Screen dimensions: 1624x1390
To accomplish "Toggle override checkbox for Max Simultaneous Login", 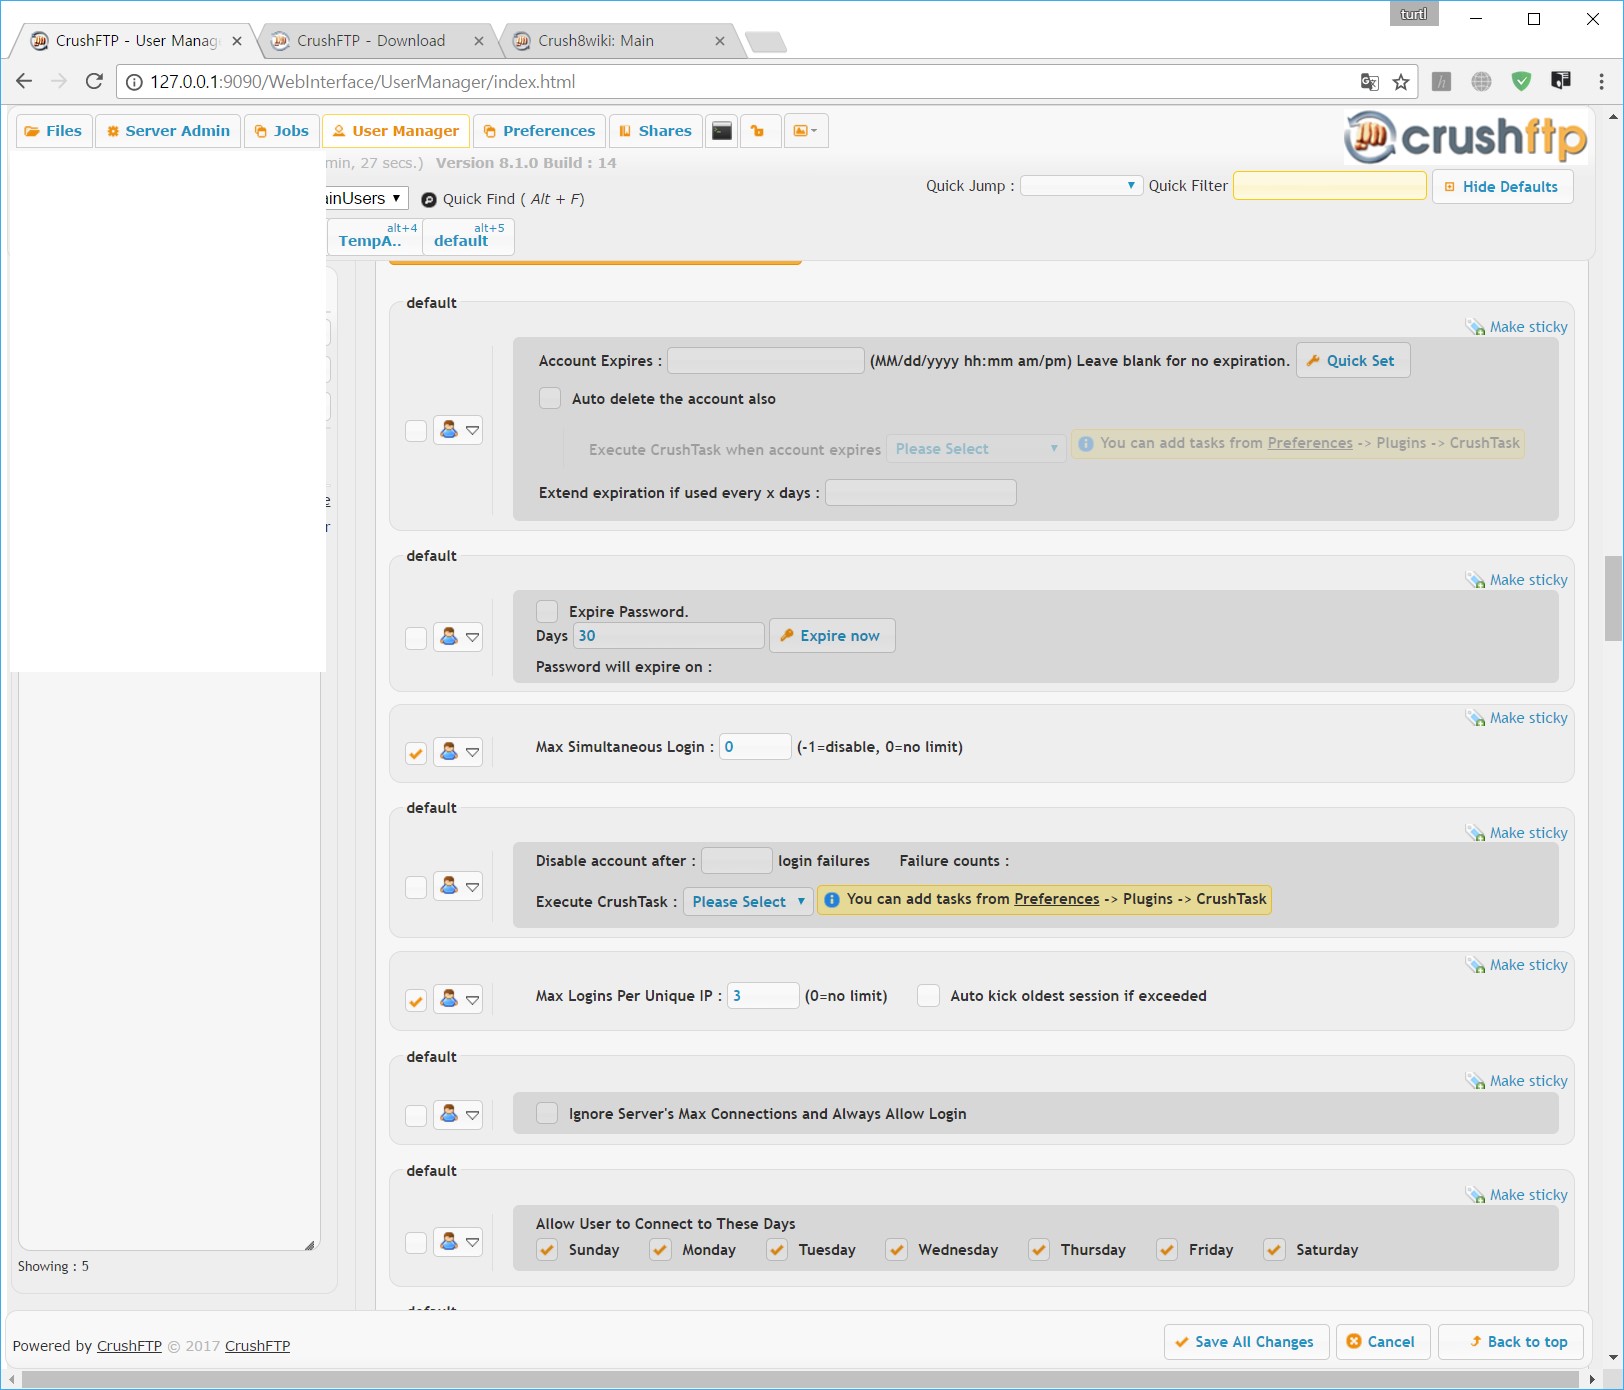I will pyautogui.click(x=416, y=753).
